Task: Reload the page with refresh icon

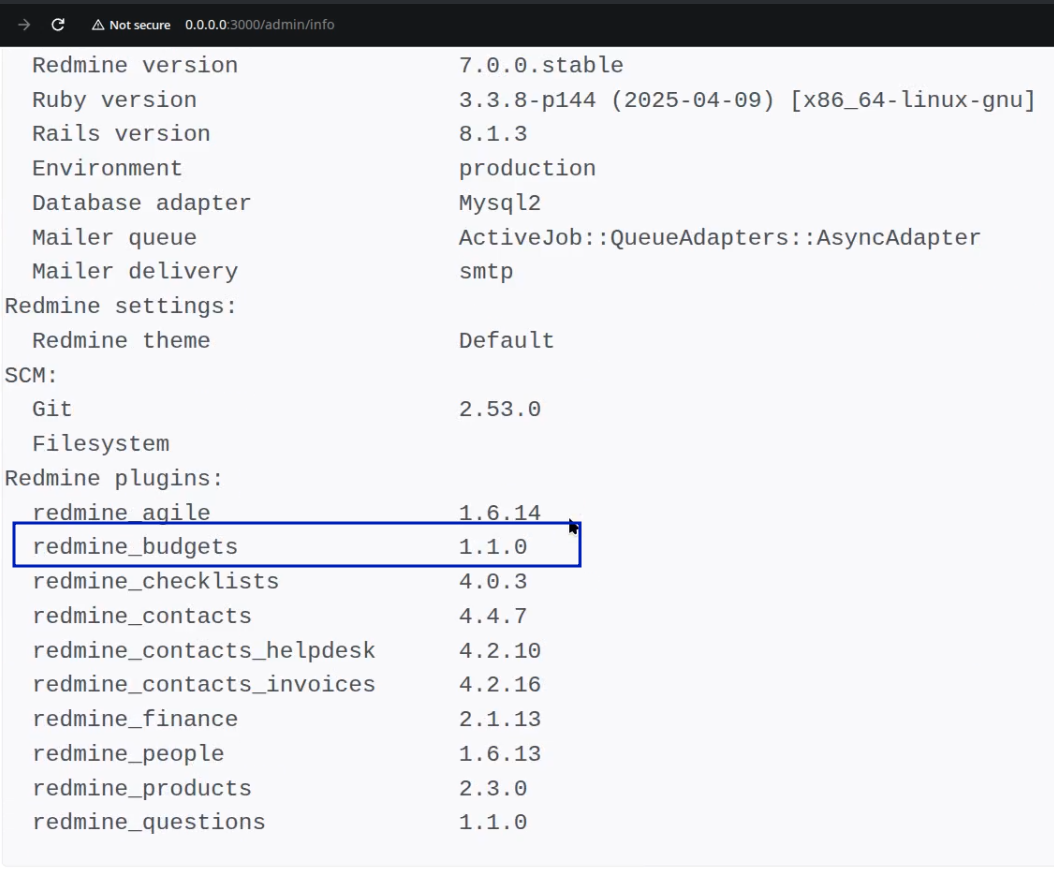Action: [x=58, y=25]
